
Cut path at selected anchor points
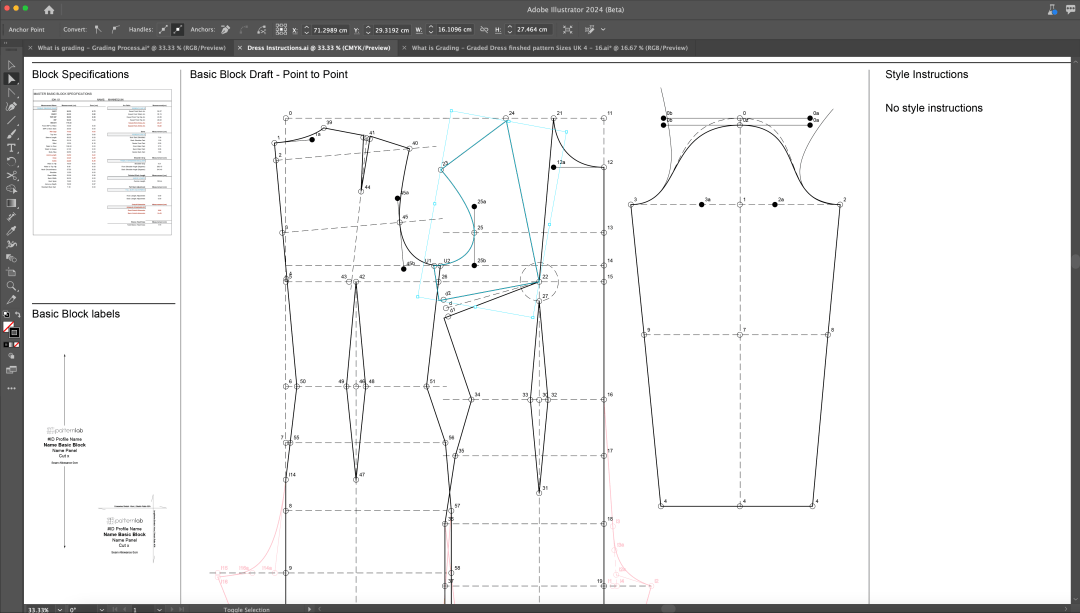click(262, 30)
